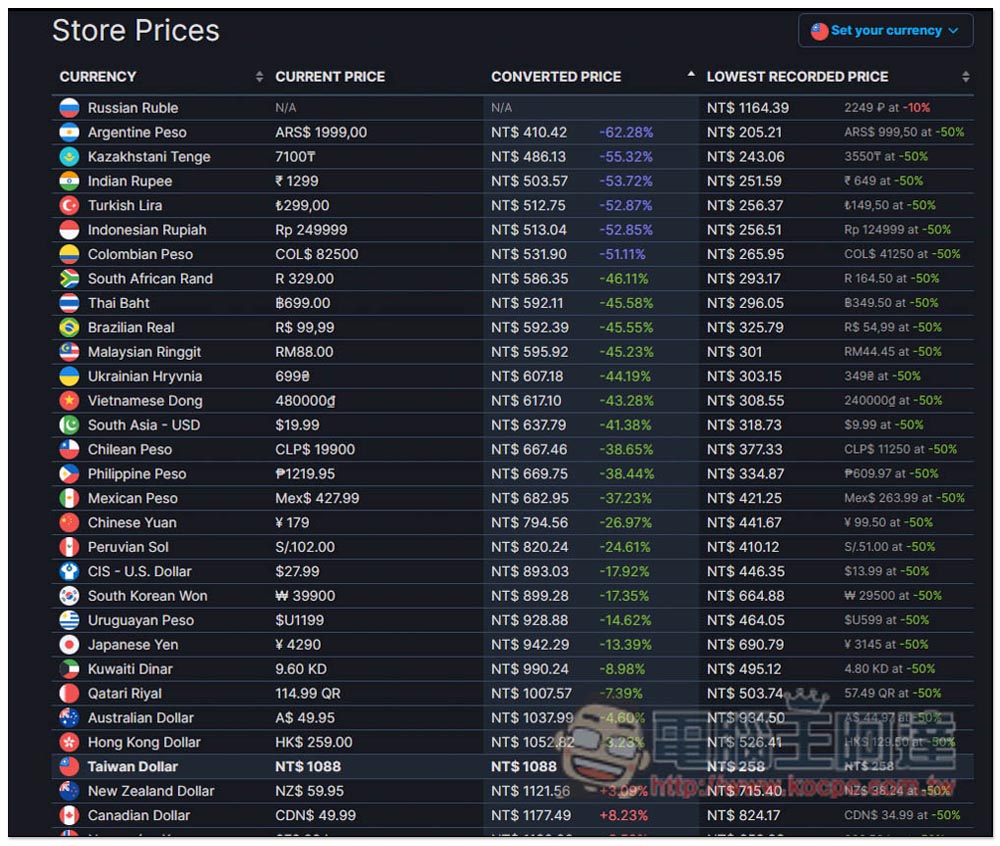This screenshot has width=1000, height=846.
Task: Click the Philippine Peso flag icon
Action: pos(69,474)
